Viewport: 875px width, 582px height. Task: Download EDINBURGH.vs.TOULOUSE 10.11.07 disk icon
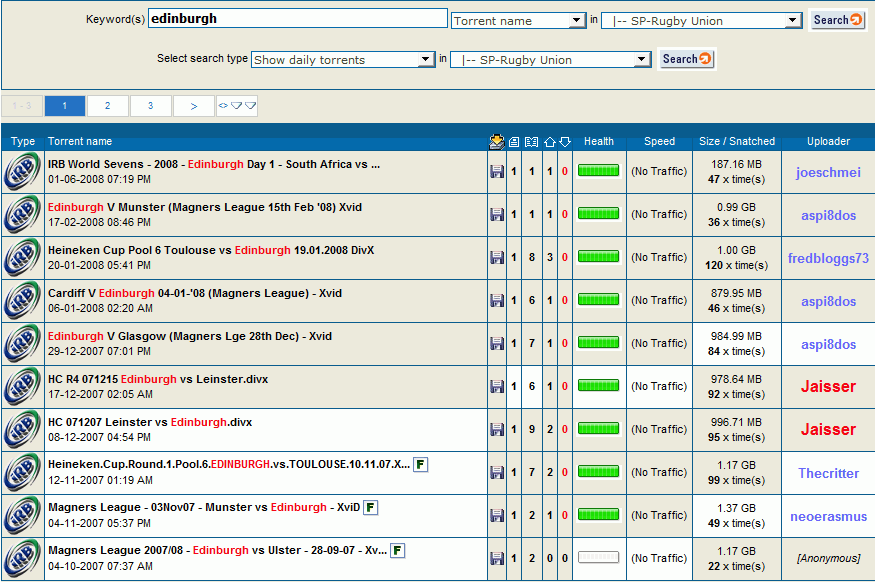point(497,472)
